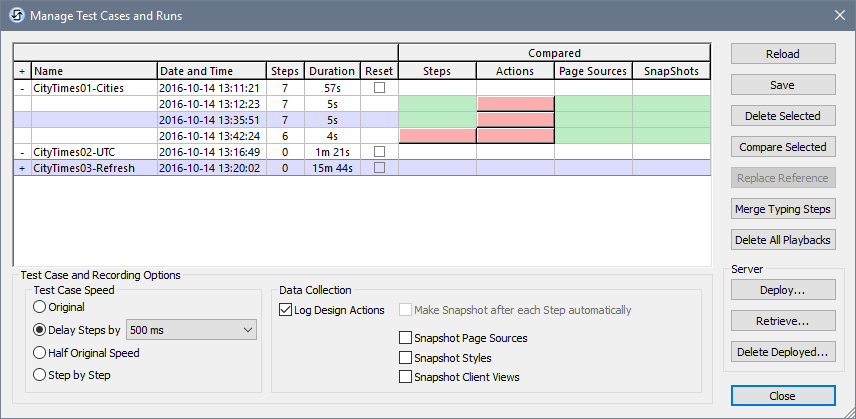
Task: Collapse the CityTimes02-UTC test case
Action: coord(22,152)
